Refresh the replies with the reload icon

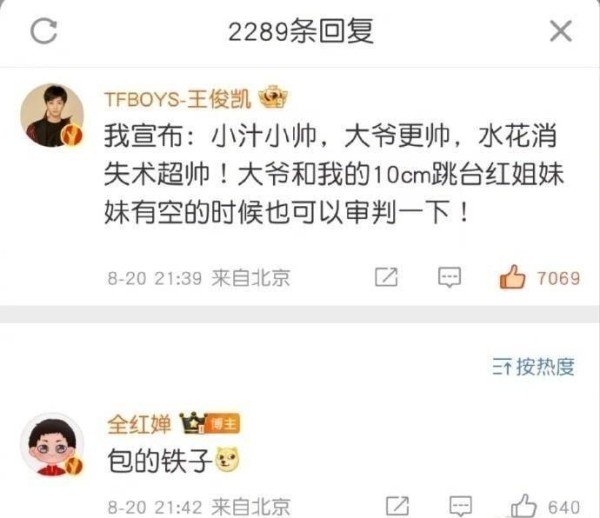tap(44, 31)
